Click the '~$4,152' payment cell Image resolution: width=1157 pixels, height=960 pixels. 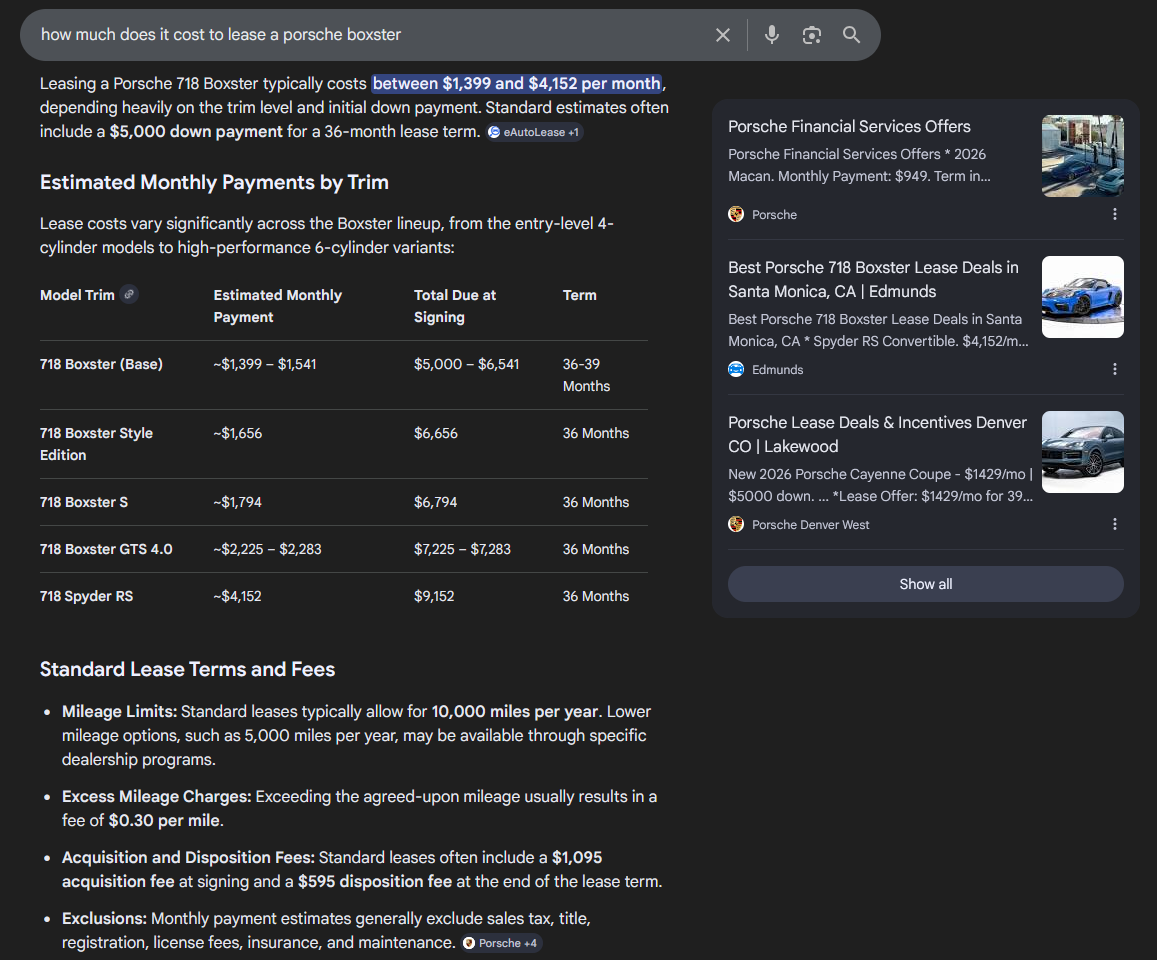point(237,596)
